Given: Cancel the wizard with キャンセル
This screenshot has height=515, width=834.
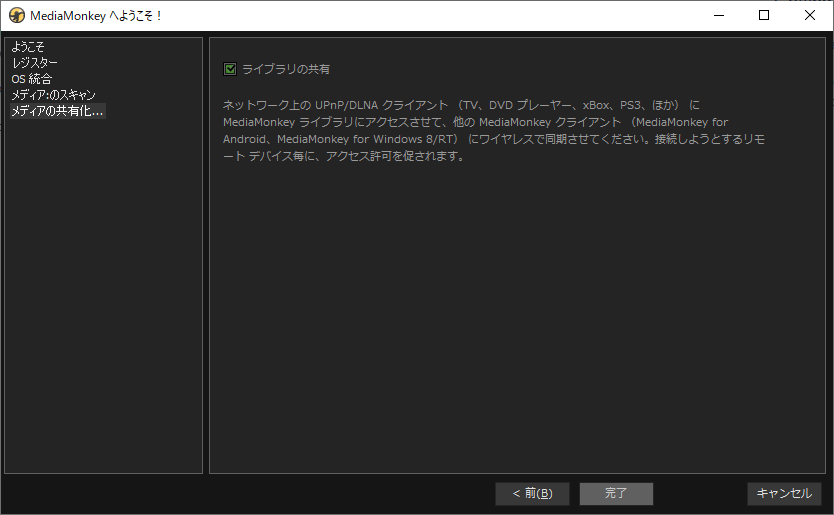Looking at the screenshot, I should tap(784, 494).
